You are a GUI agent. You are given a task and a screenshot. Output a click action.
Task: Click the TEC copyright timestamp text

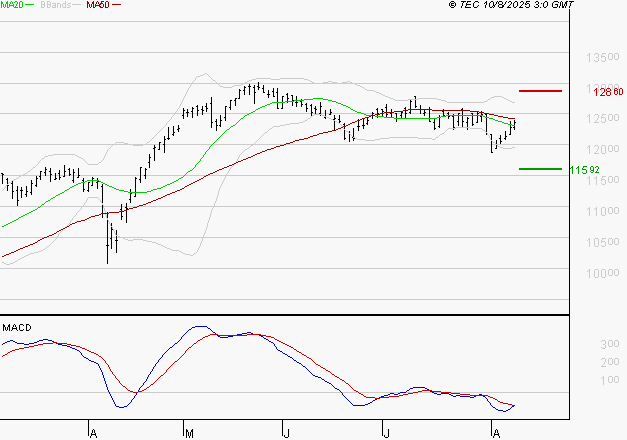point(534,6)
